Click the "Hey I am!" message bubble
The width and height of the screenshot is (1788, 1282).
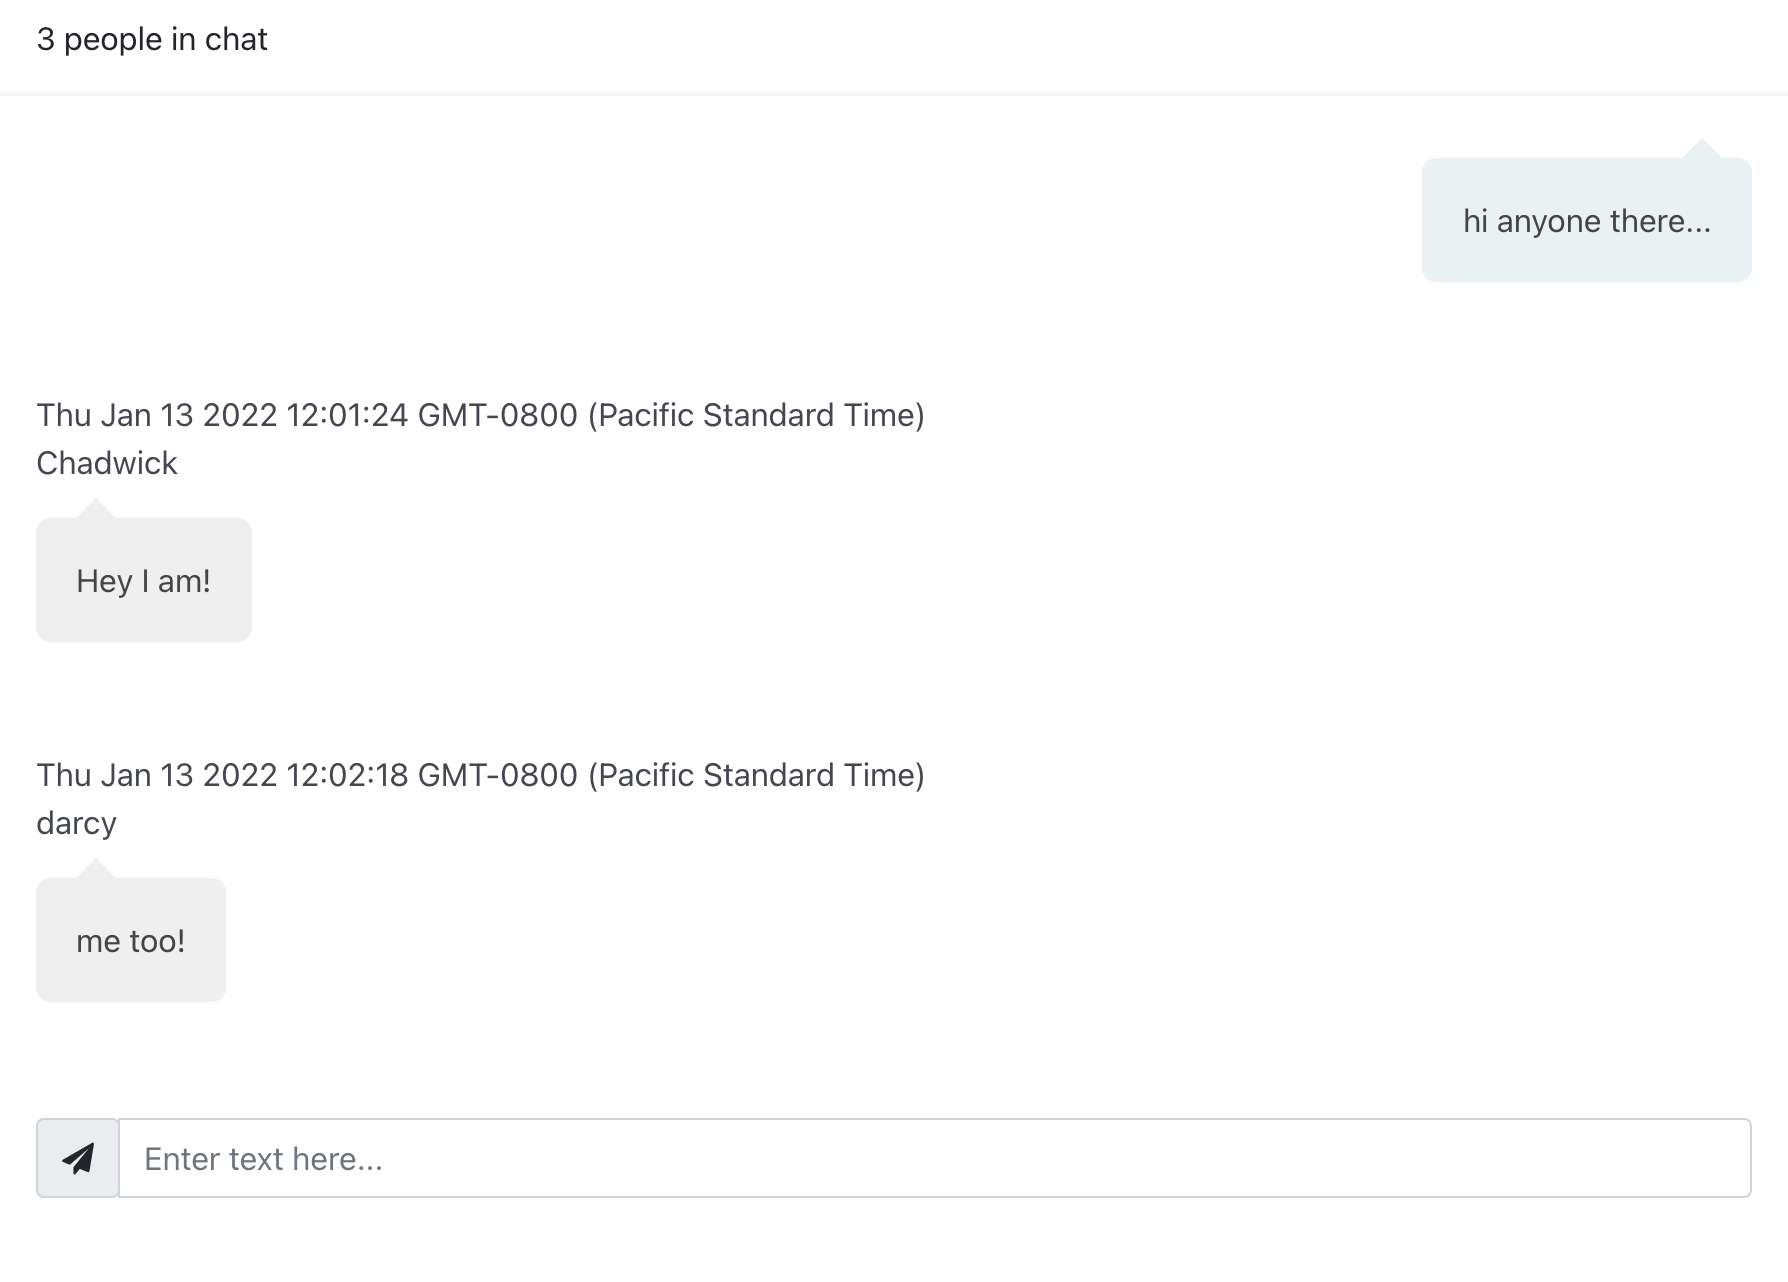144,581
